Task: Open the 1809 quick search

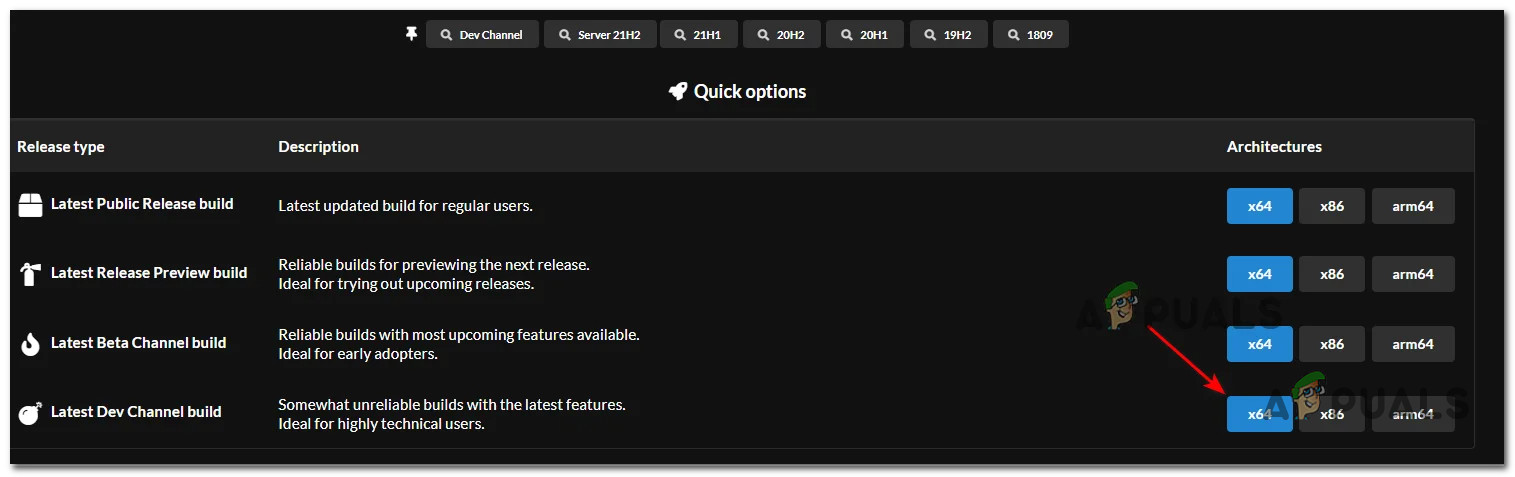Action: coord(1029,35)
